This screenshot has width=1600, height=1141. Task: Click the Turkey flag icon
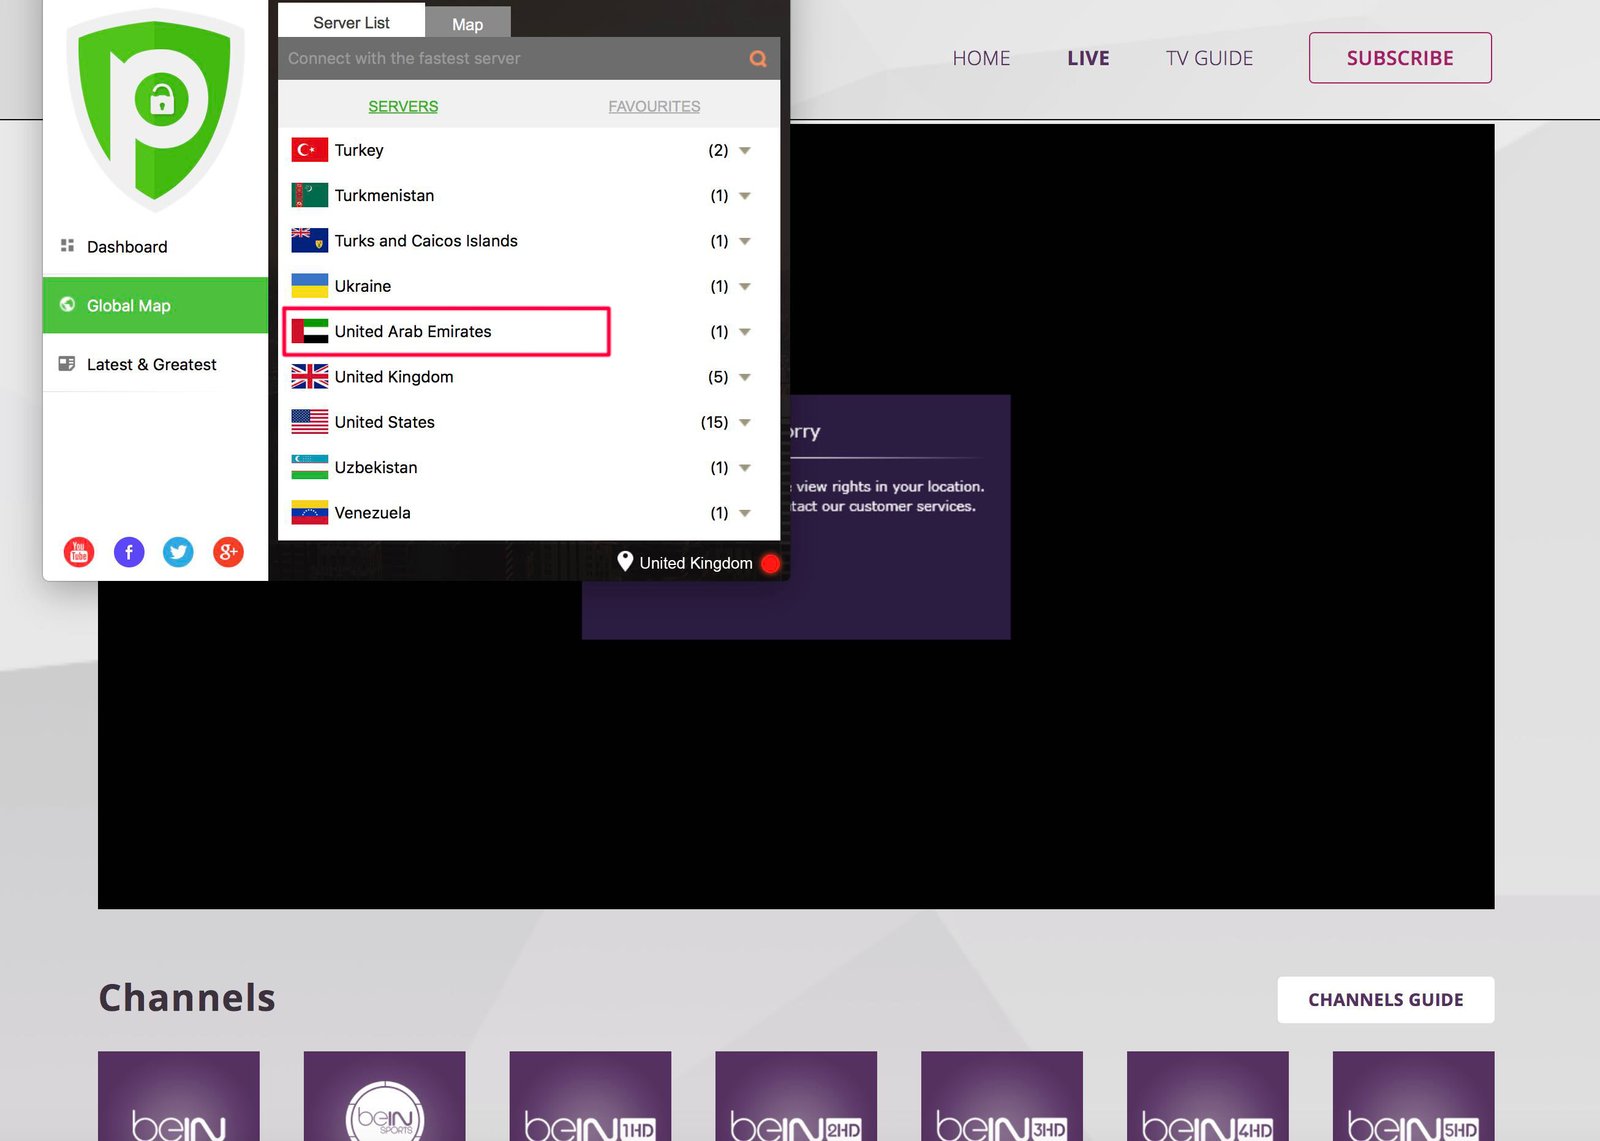[x=310, y=150]
